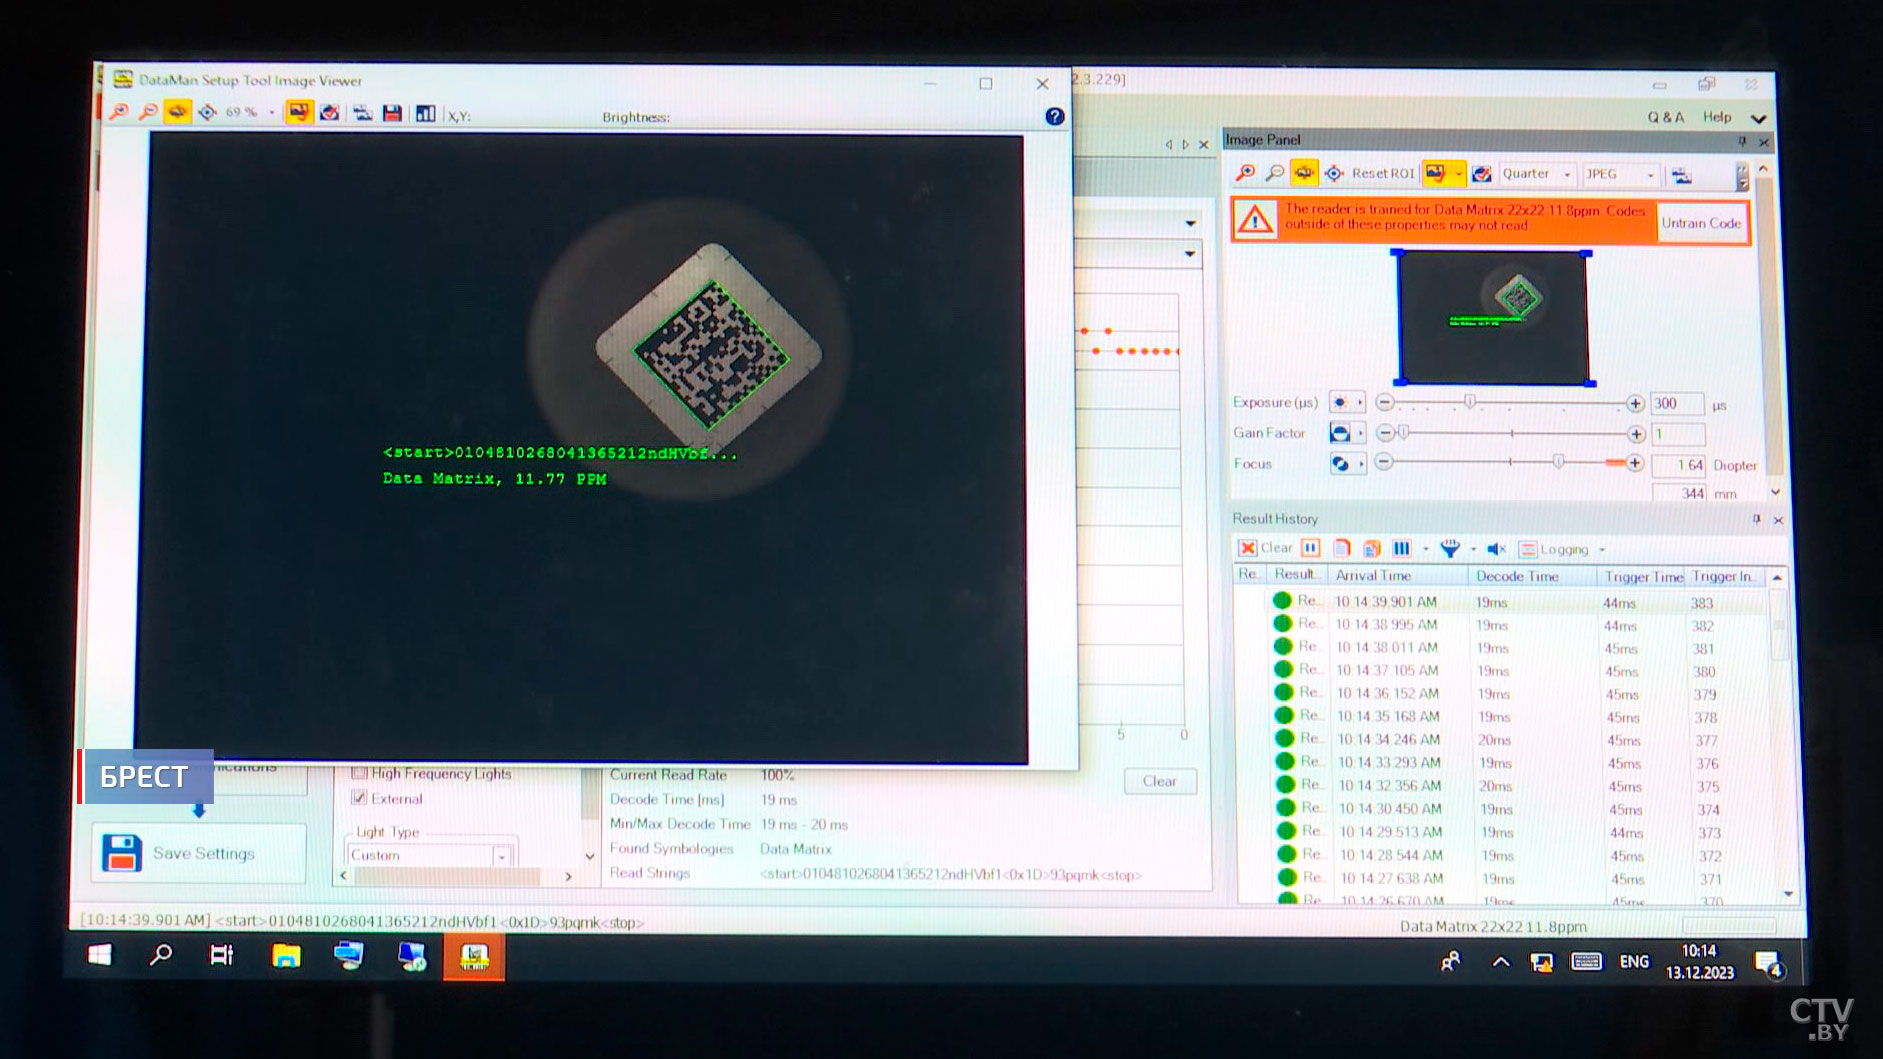Toggle High Frequency Lights checkbox
The width and height of the screenshot is (1883, 1059).
coord(359,773)
